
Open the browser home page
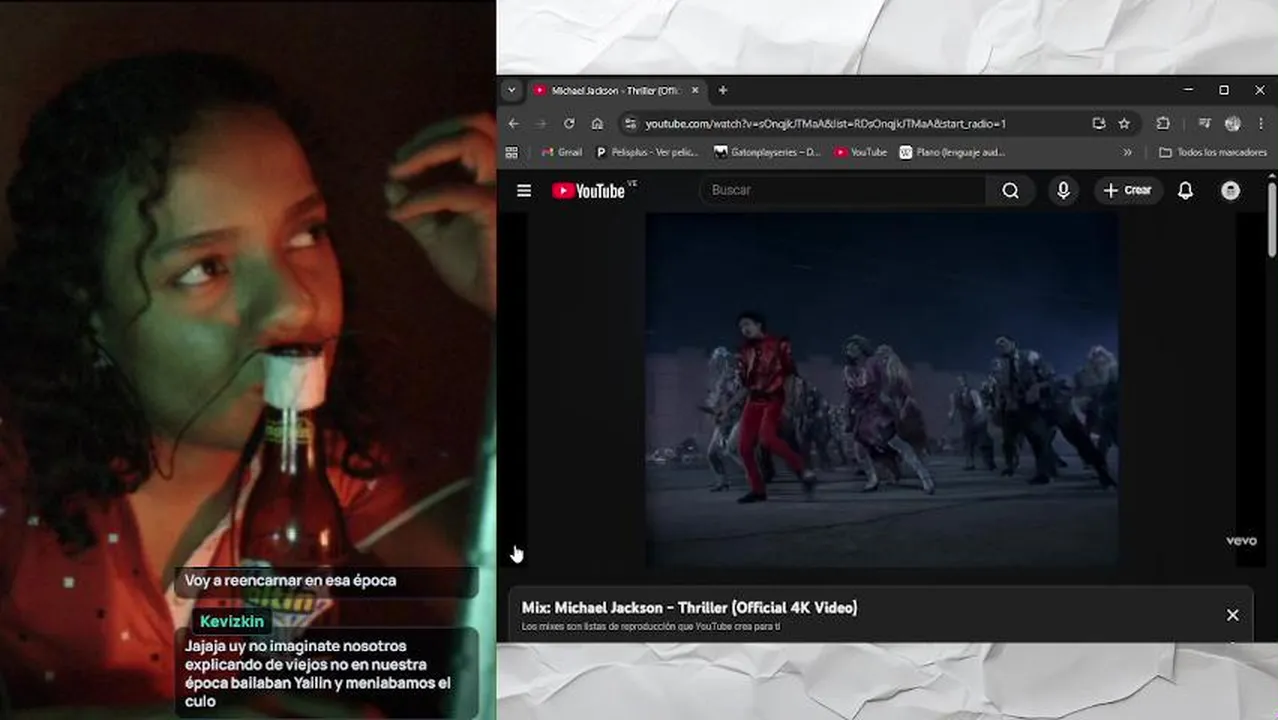[x=597, y=124]
